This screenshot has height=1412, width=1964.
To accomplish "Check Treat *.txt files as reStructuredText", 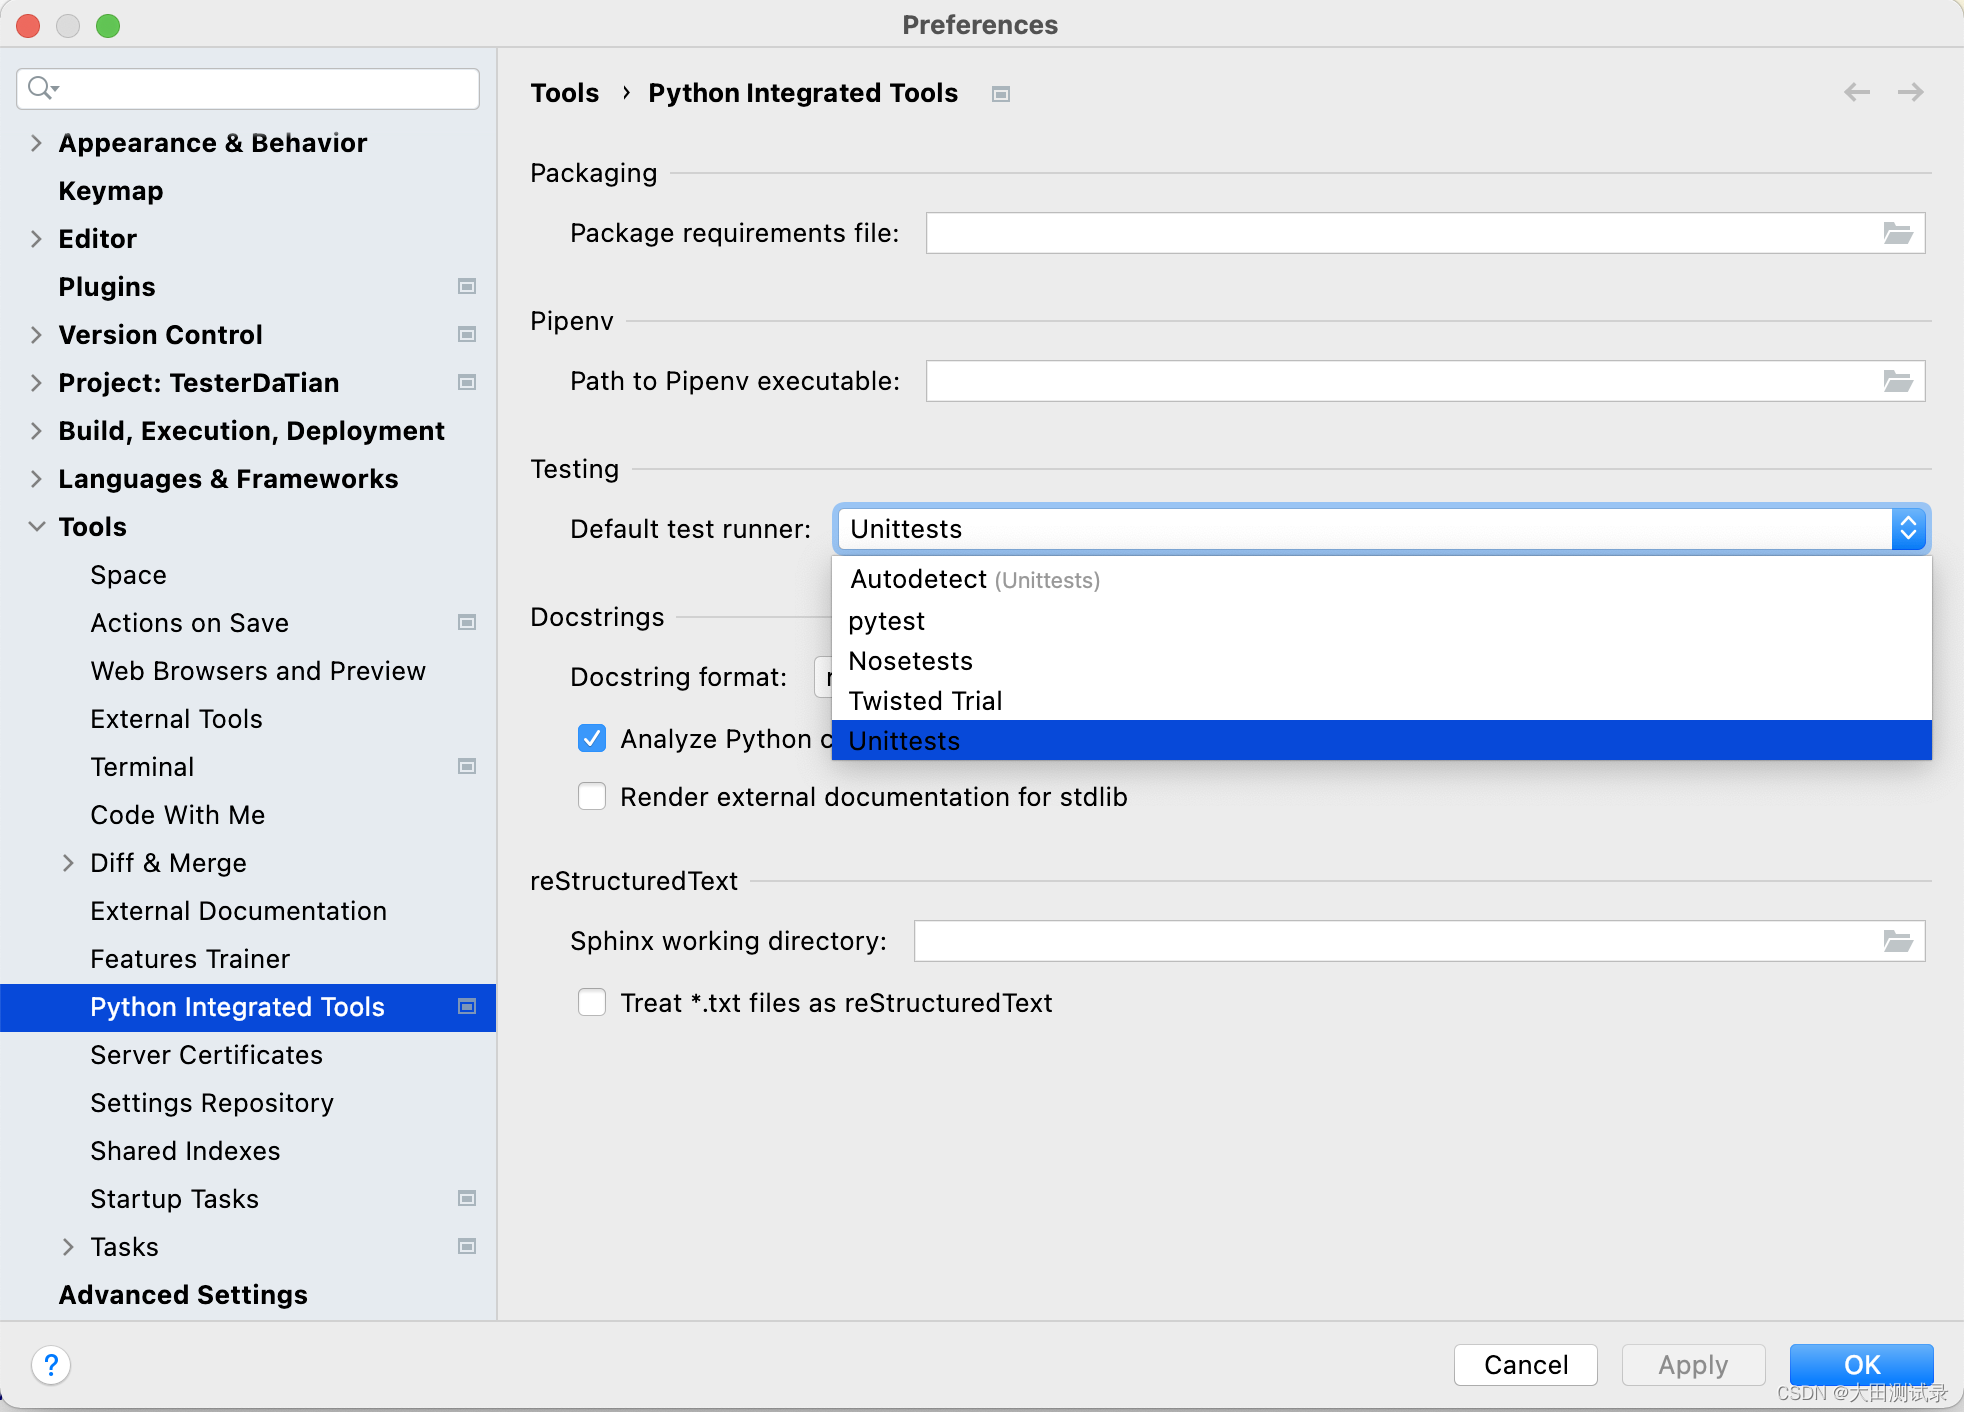I will [592, 1003].
